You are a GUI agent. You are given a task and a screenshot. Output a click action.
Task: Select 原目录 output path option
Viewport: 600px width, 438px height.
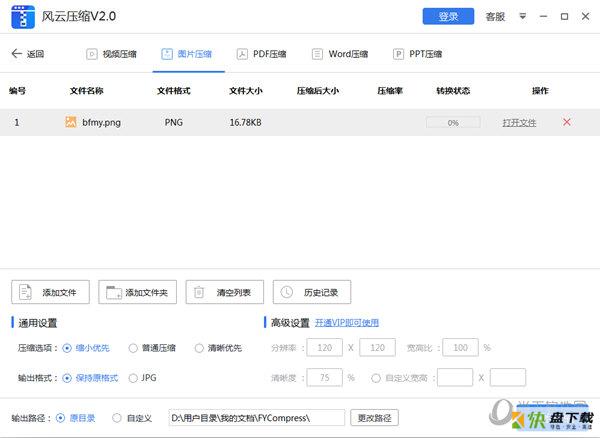[x=75, y=418]
